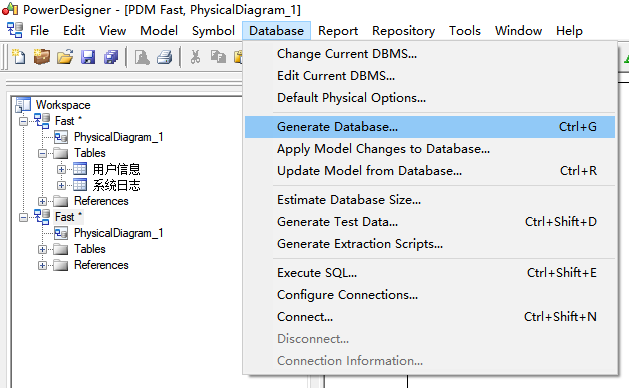The image size is (629, 388).
Task: Choose Connect entry in Database menu
Action: click(430, 317)
